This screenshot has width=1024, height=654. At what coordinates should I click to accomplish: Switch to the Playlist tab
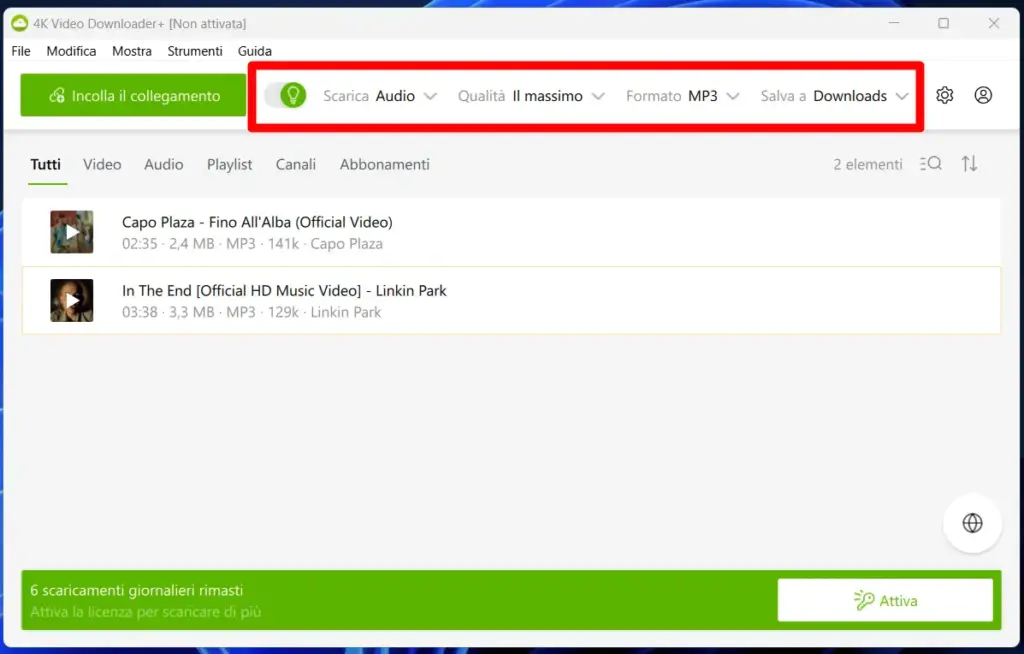(229, 165)
